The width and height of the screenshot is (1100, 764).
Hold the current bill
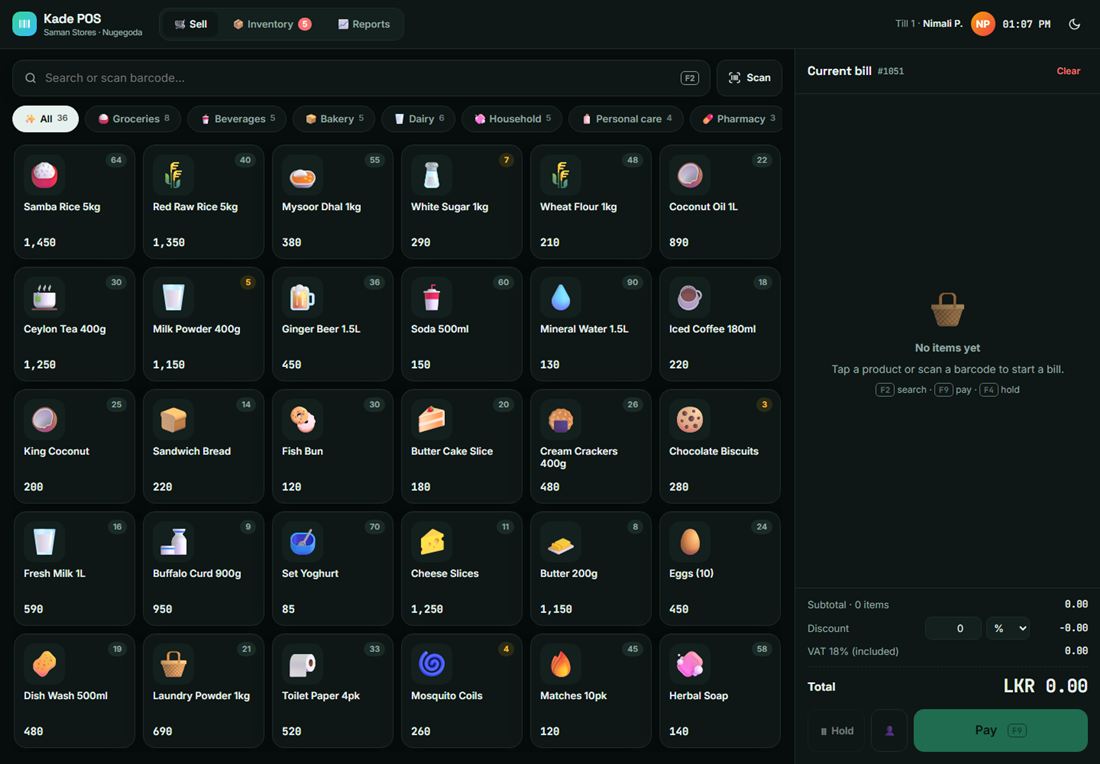pyautogui.click(x=836, y=730)
